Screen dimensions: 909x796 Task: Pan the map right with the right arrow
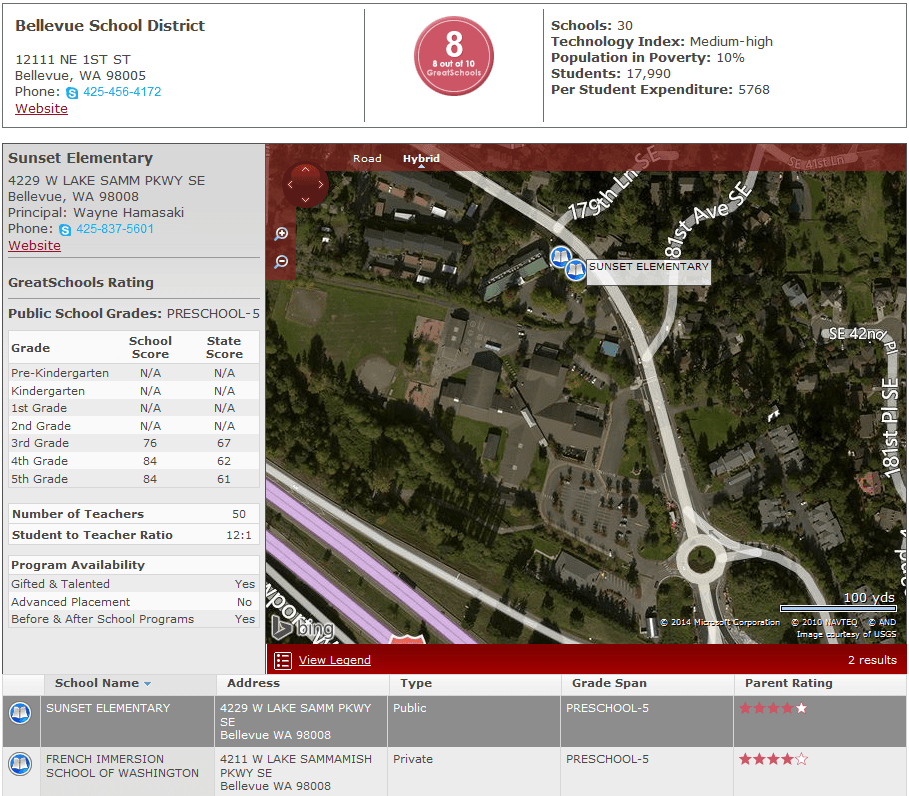(321, 185)
